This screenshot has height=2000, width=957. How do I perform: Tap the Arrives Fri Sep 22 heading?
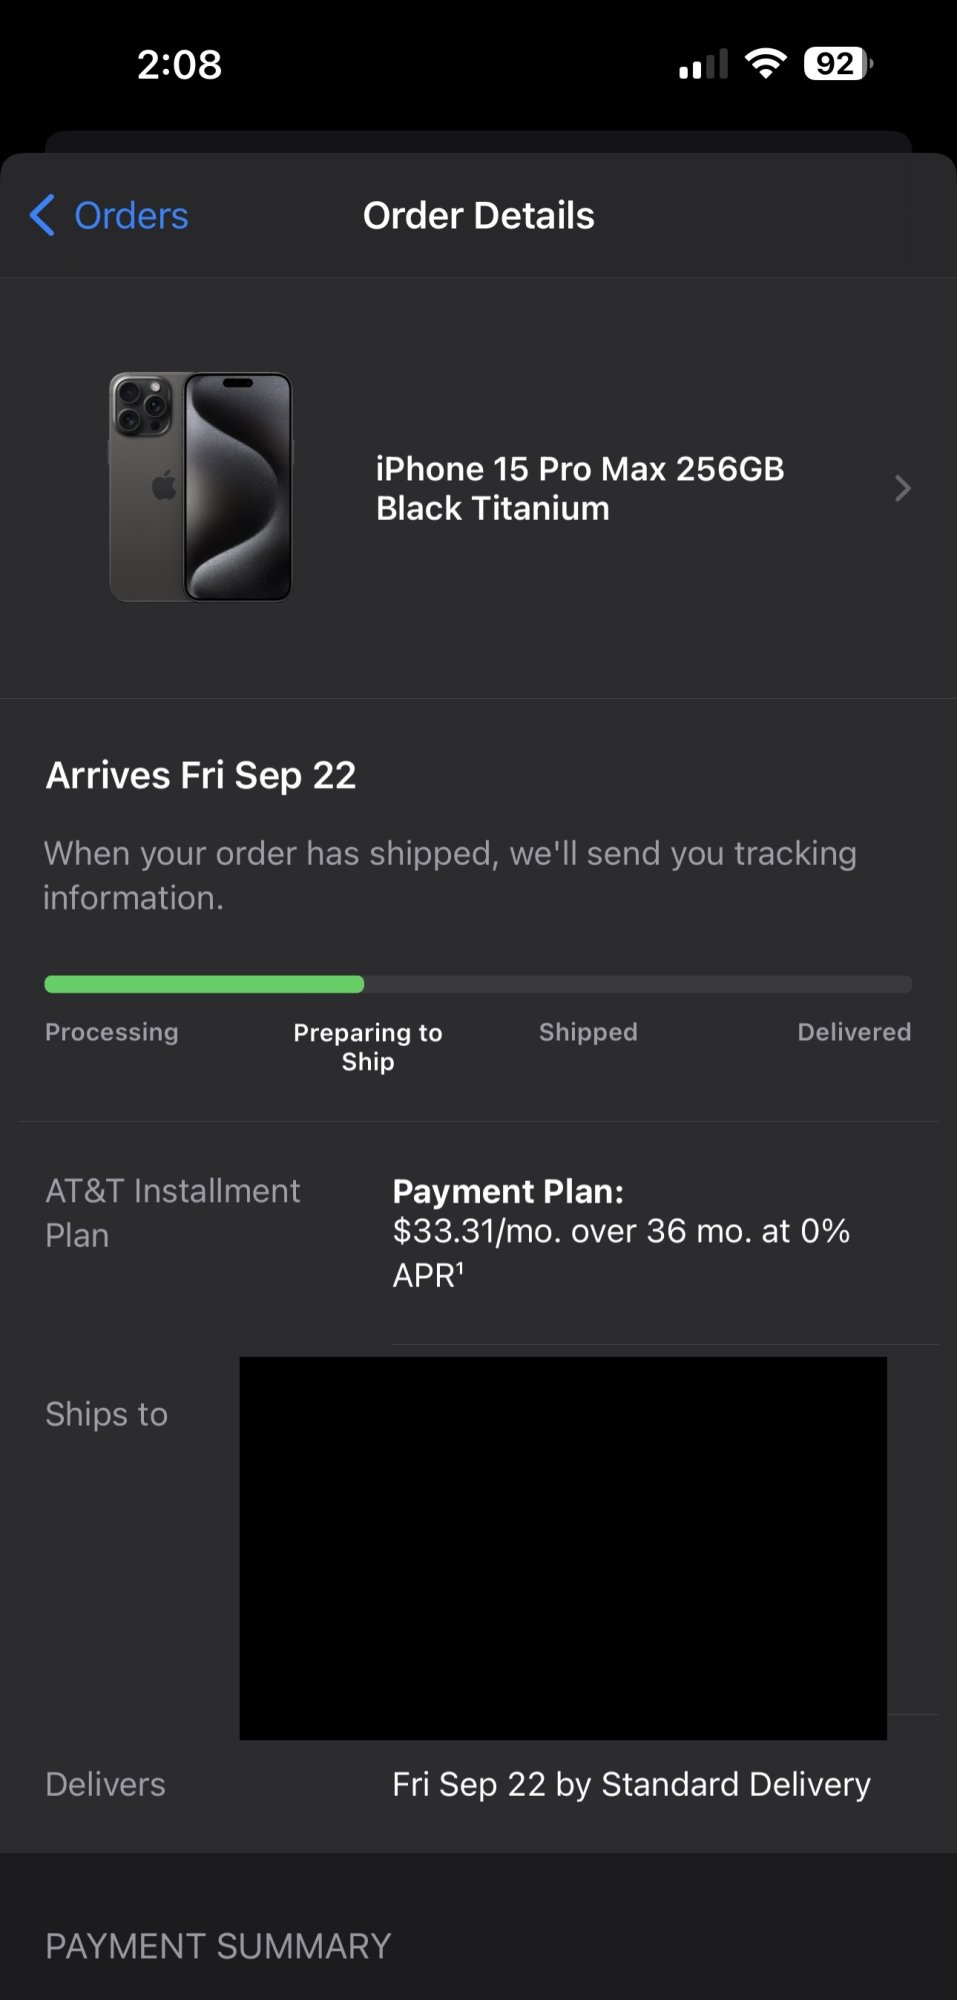[x=201, y=776]
